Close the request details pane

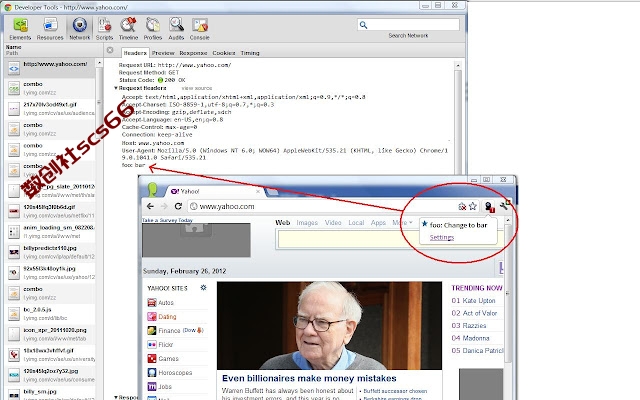pos(110,50)
